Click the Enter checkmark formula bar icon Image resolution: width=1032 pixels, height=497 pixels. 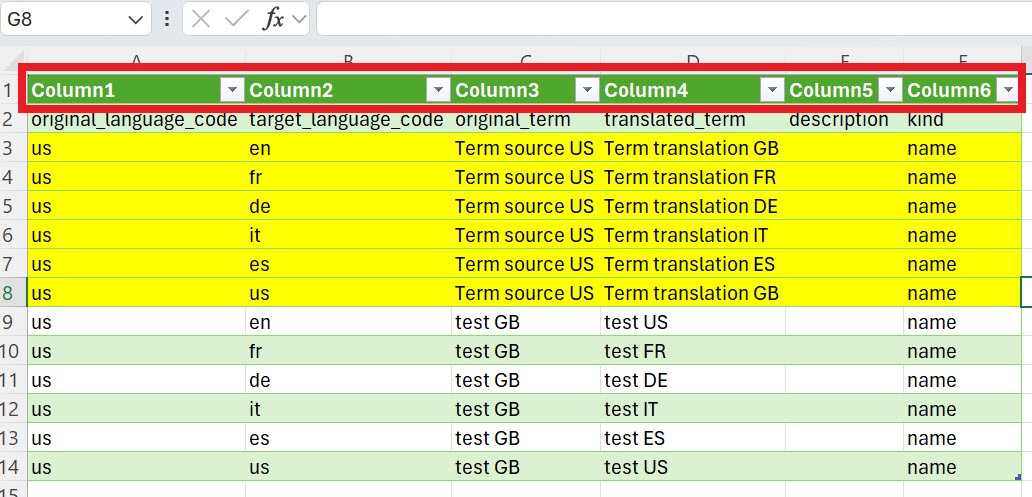point(237,20)
